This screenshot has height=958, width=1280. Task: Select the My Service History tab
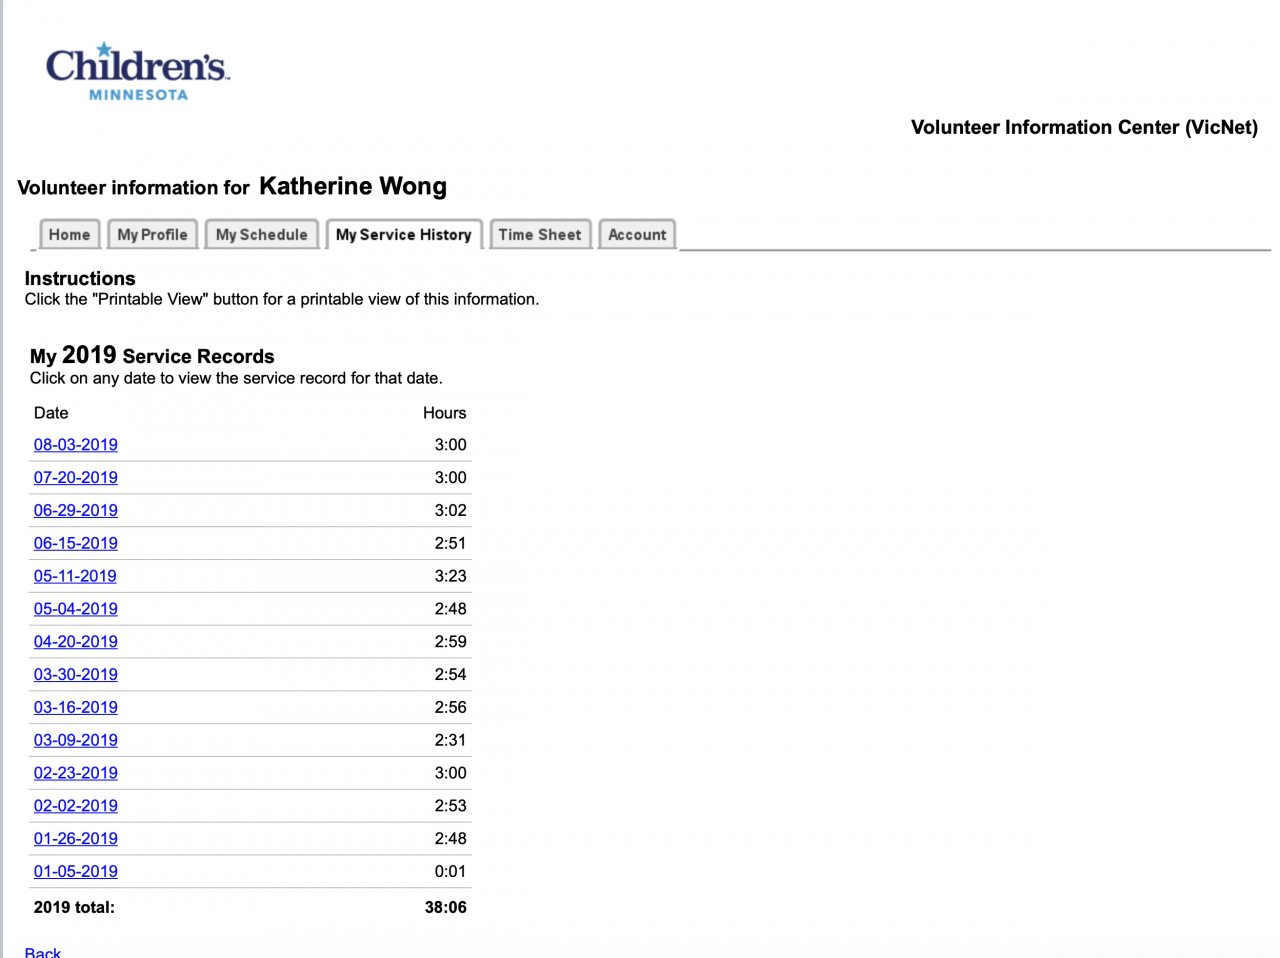[x=404, y=234]
